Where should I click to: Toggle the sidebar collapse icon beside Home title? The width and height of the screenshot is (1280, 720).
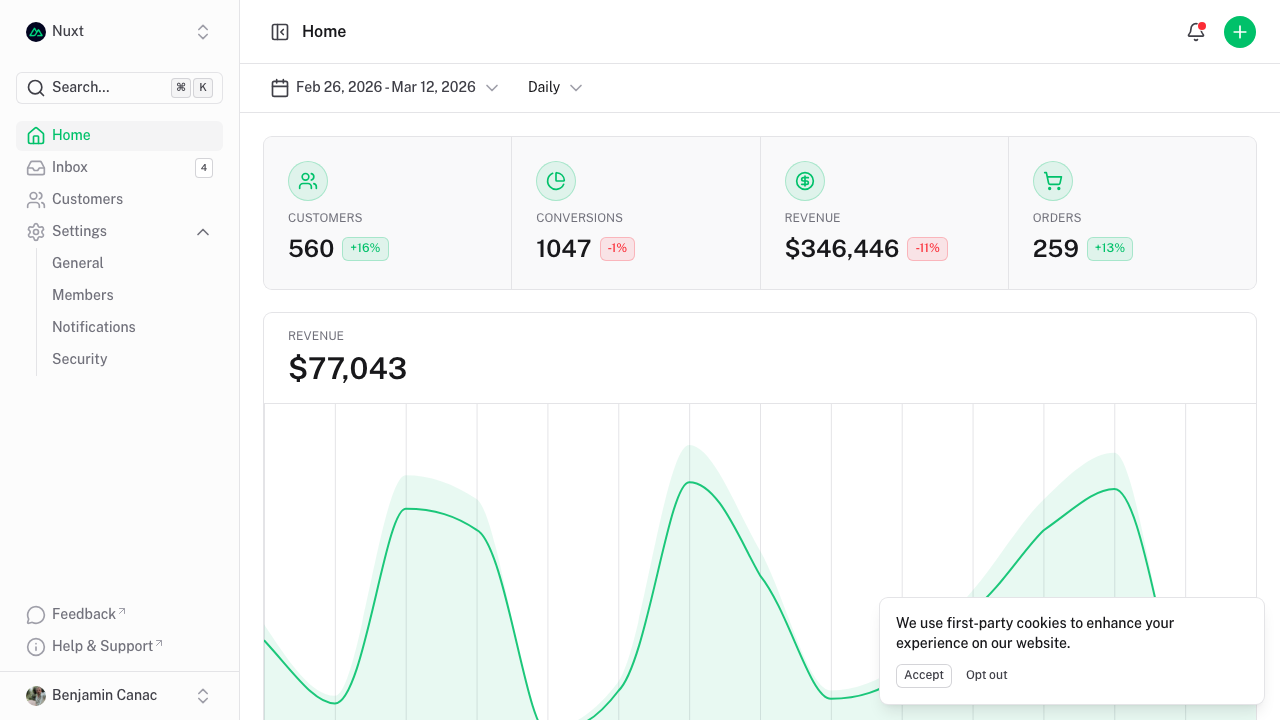[x=280, y=31]
